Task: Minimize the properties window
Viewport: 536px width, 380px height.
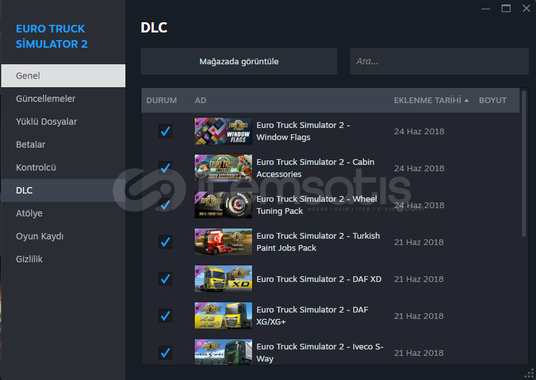Action: 485,9
